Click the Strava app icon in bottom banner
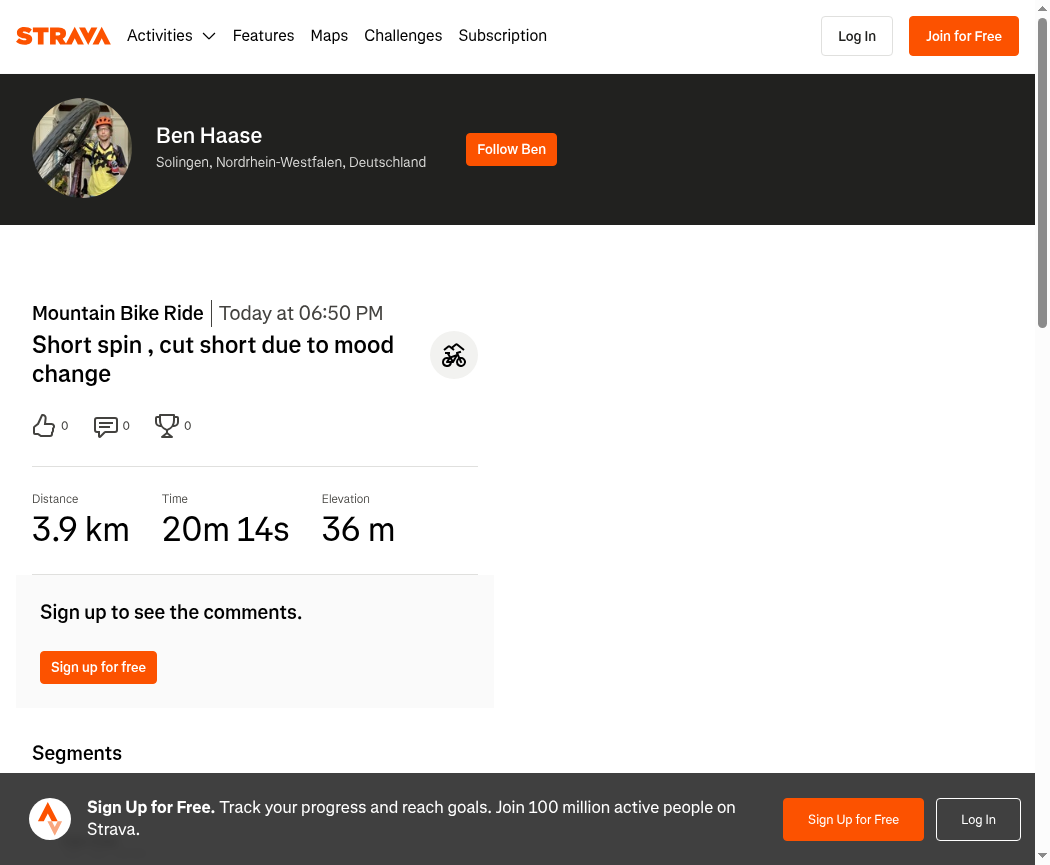Screen dimensions: 1050x865 click(50, 819)
